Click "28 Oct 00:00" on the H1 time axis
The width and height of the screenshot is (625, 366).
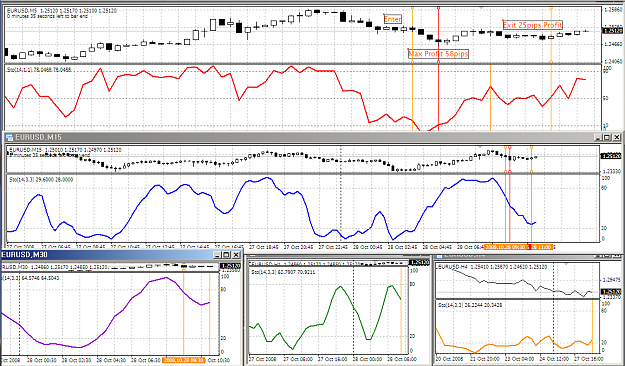367,359
